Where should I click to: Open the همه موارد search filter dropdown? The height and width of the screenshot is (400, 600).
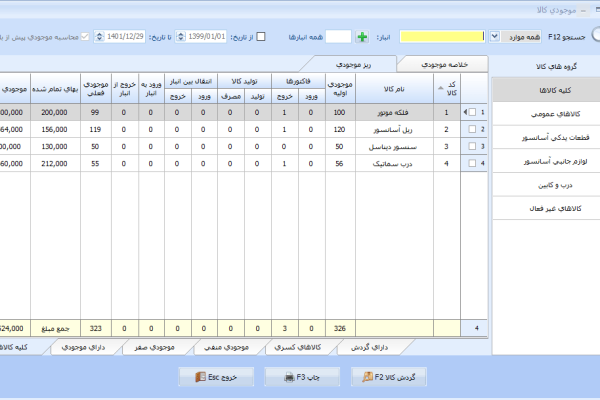[x=494, y=37]
